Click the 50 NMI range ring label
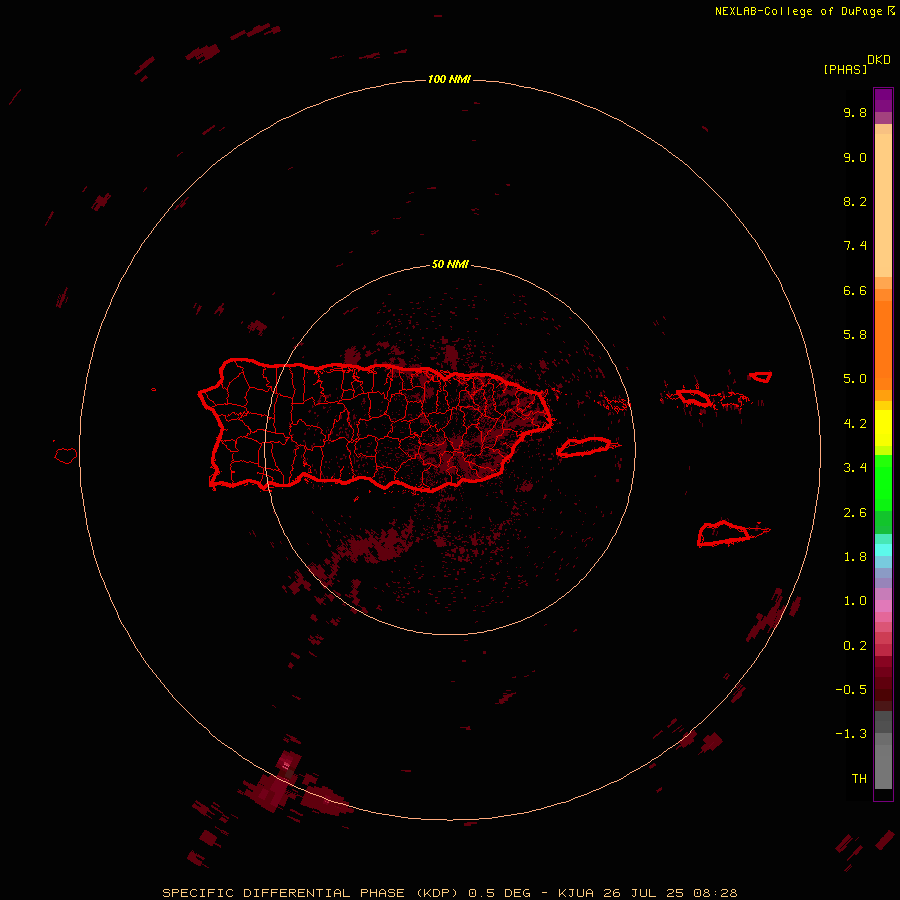Viewport: 900px width, 900px height. (x=450, y=264)
